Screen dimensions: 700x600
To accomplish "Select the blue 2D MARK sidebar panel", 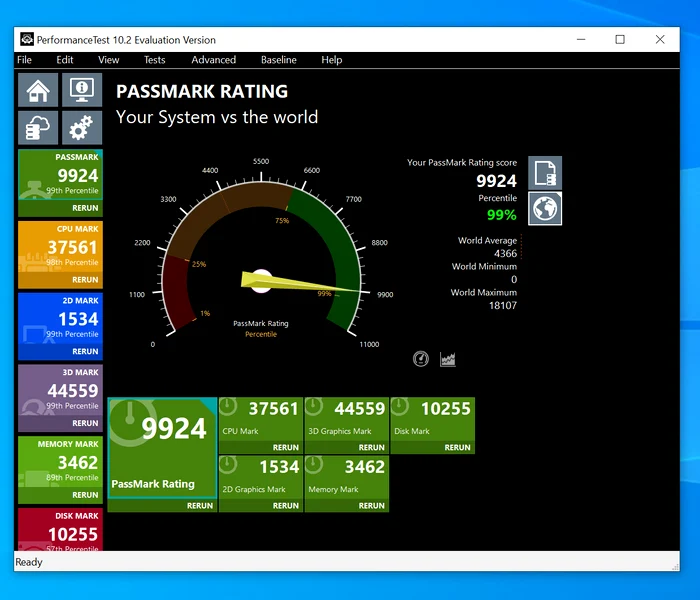I will coord(60,318).
